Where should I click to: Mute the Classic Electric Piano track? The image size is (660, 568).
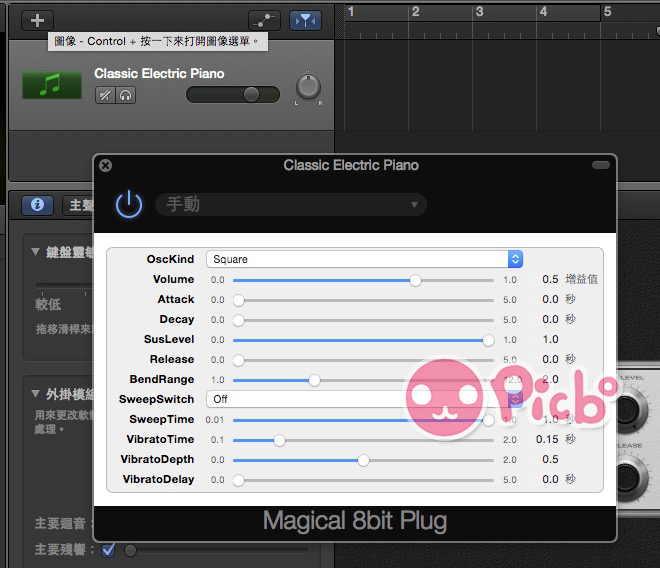(x=105, y=95)
